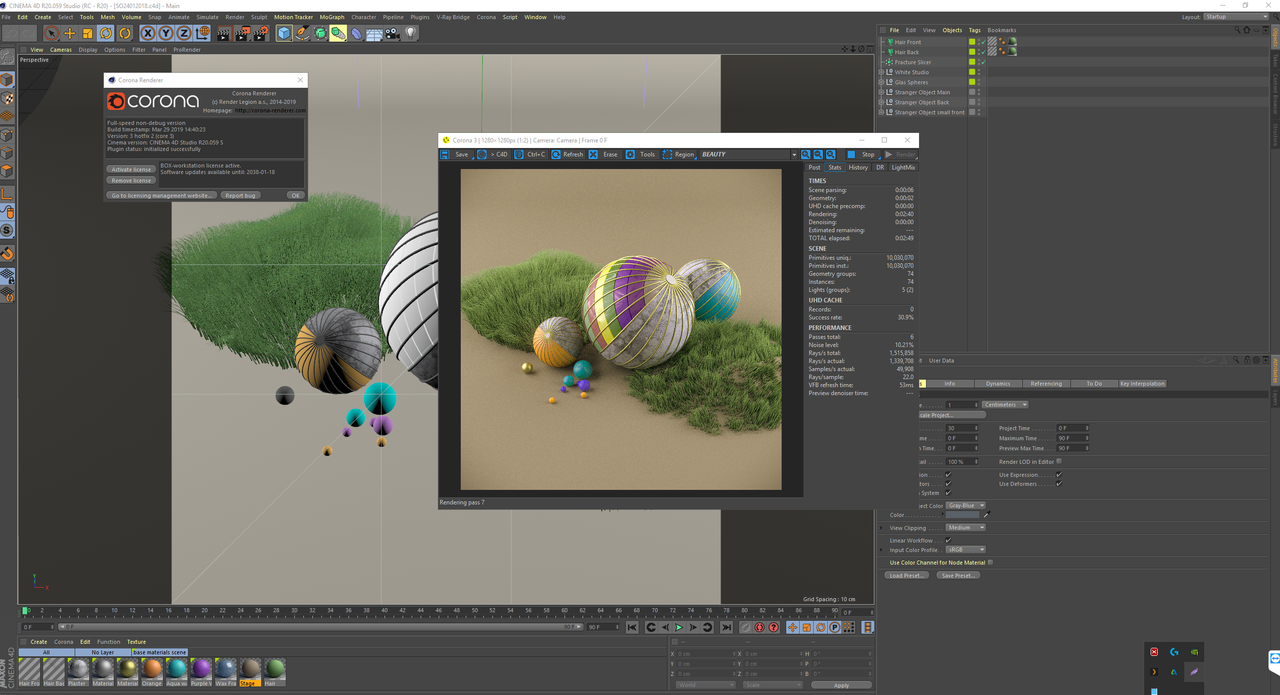This screenshot has height=695, width=1280.
Task: Click the Save Preset button
Action: tap(958, 576)
